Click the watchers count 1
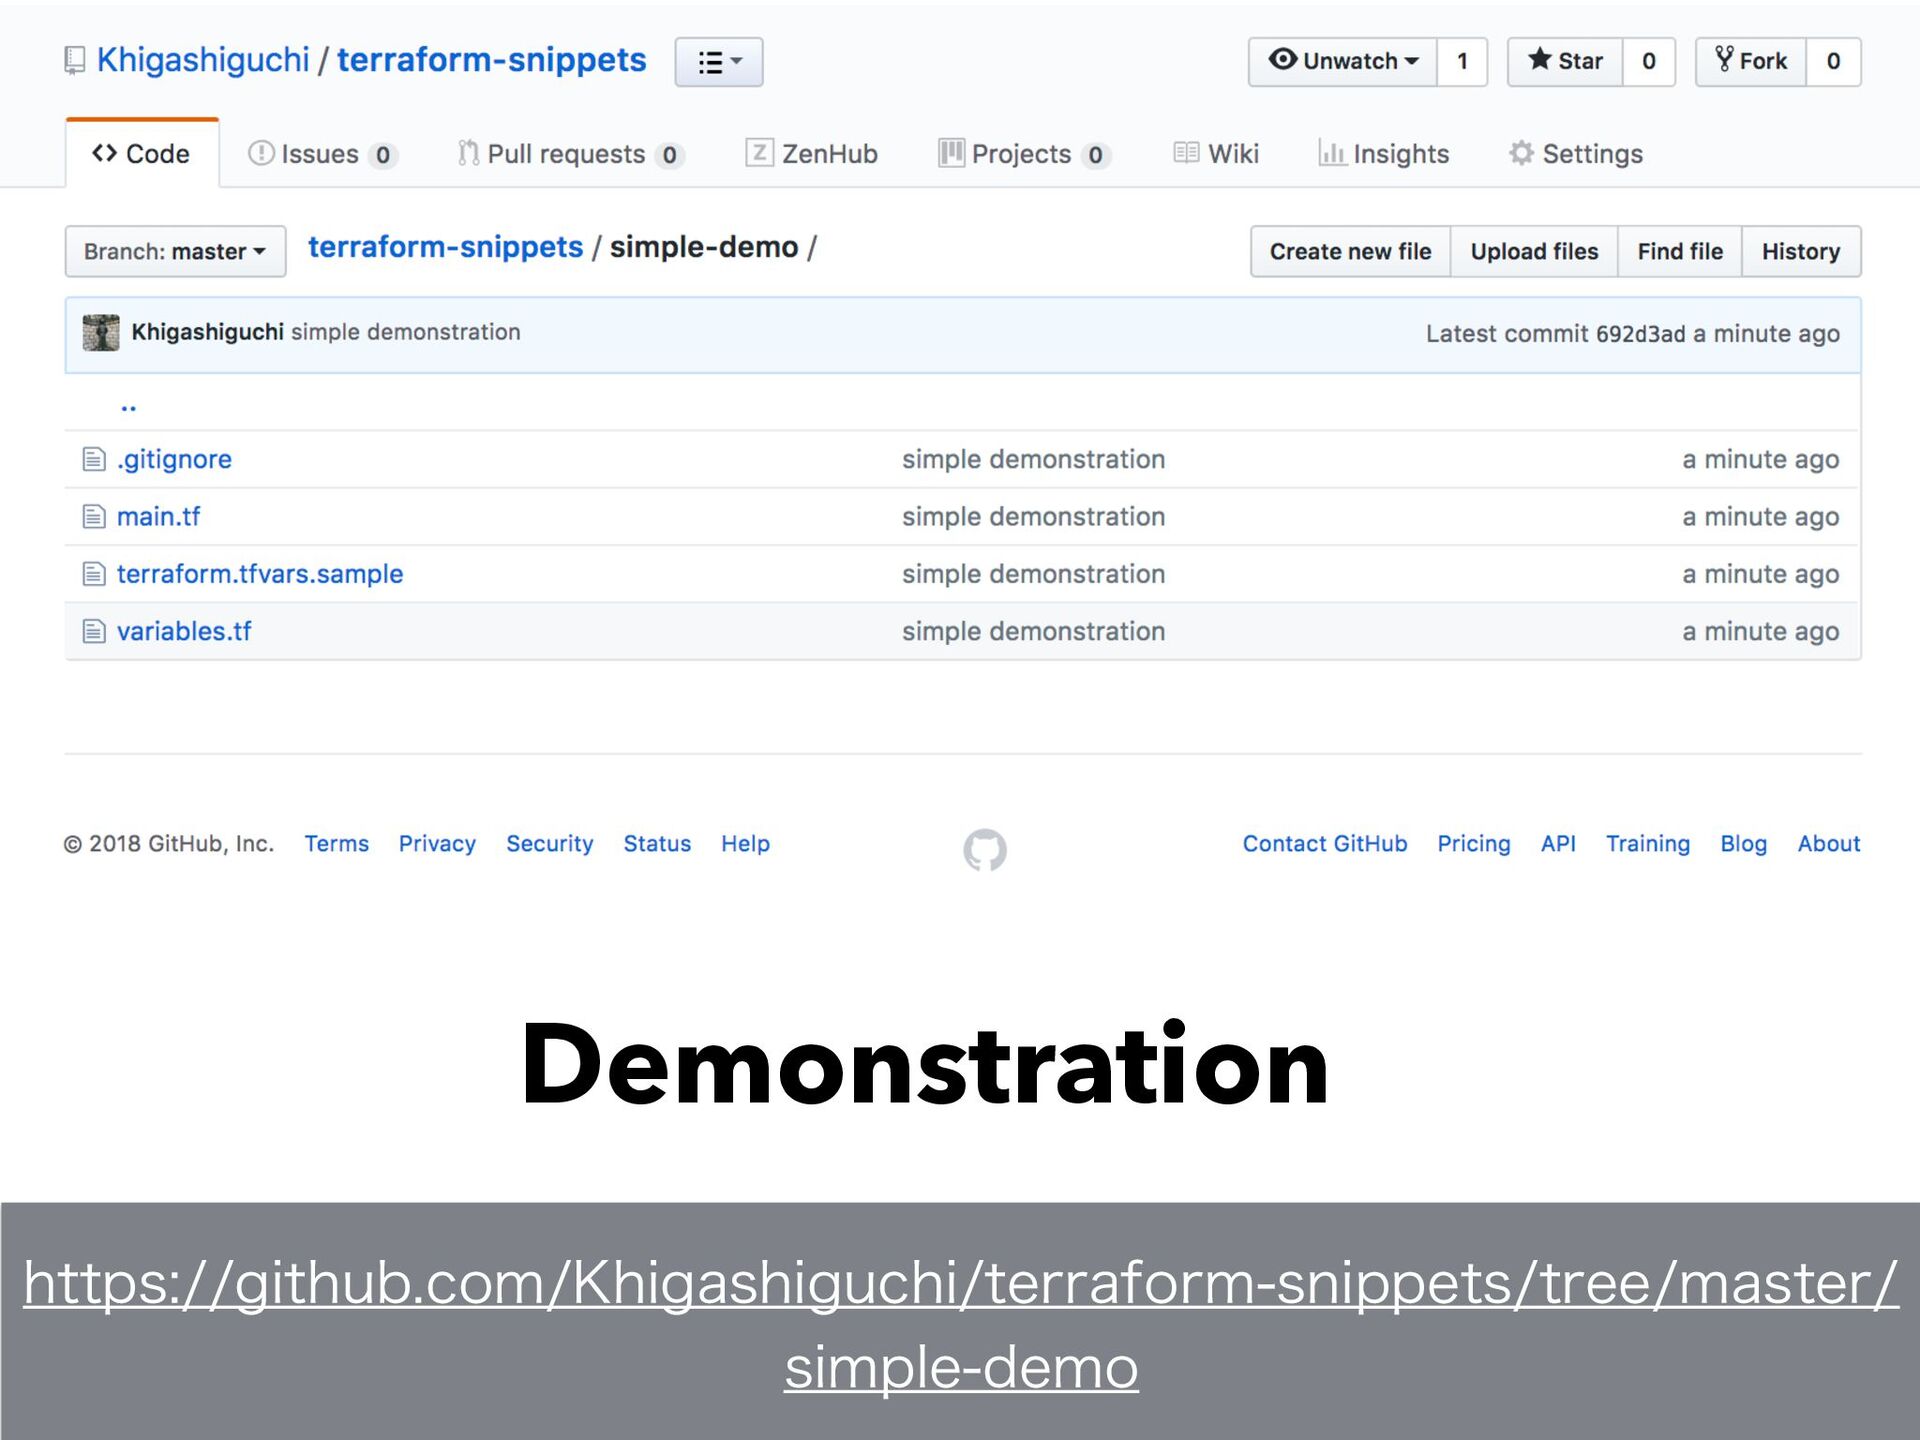 [1462, 61]
